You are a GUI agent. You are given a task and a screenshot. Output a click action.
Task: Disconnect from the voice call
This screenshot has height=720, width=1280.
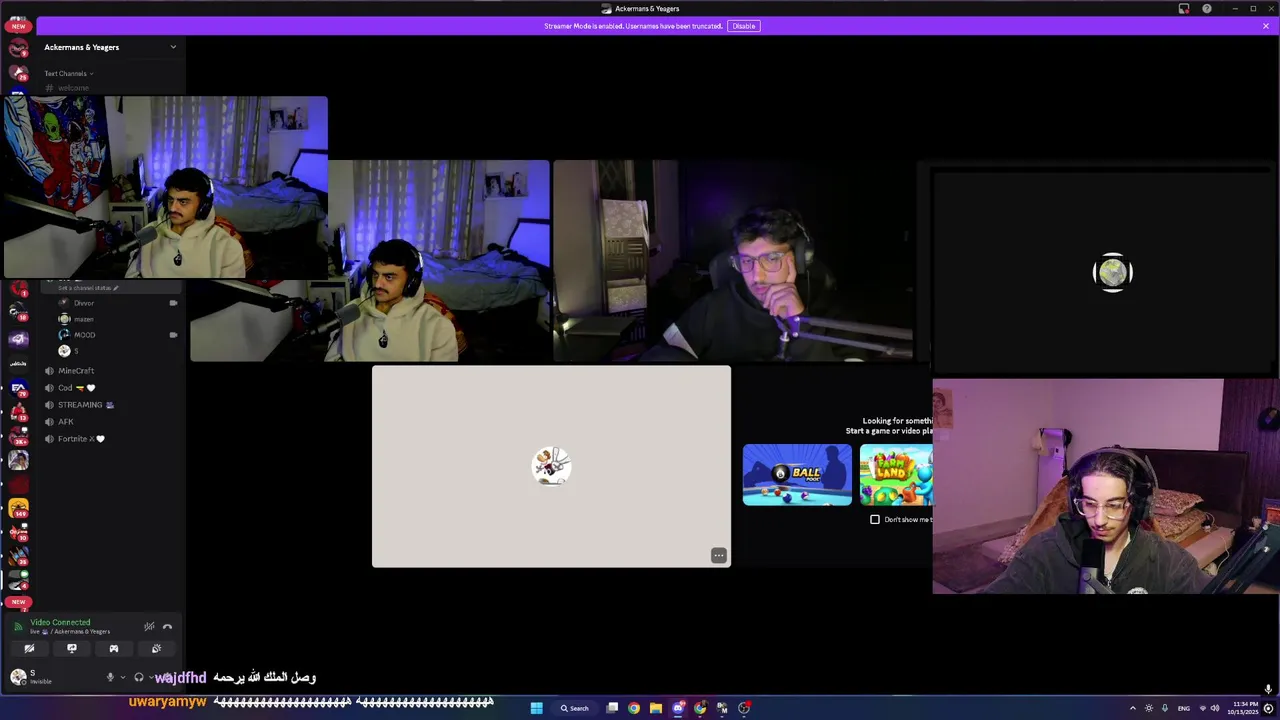click(x=168, y=627)
